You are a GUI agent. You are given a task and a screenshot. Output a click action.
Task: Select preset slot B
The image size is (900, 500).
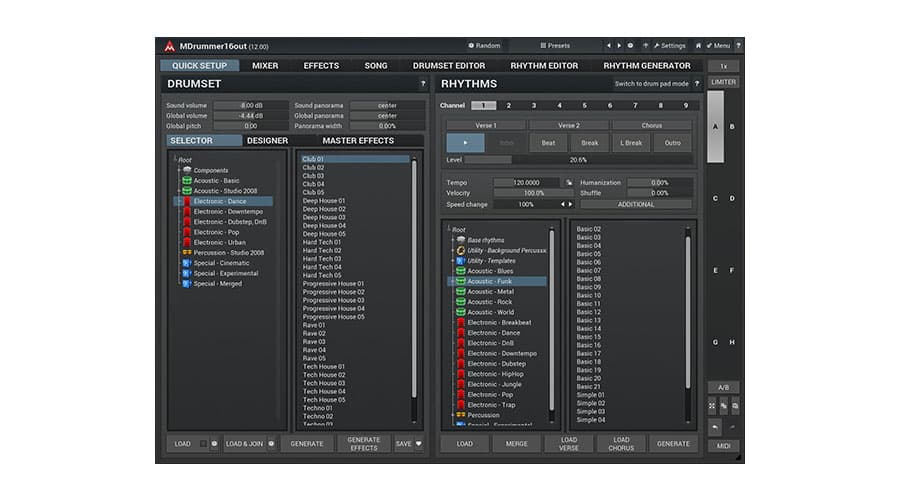tap(732, 126)
